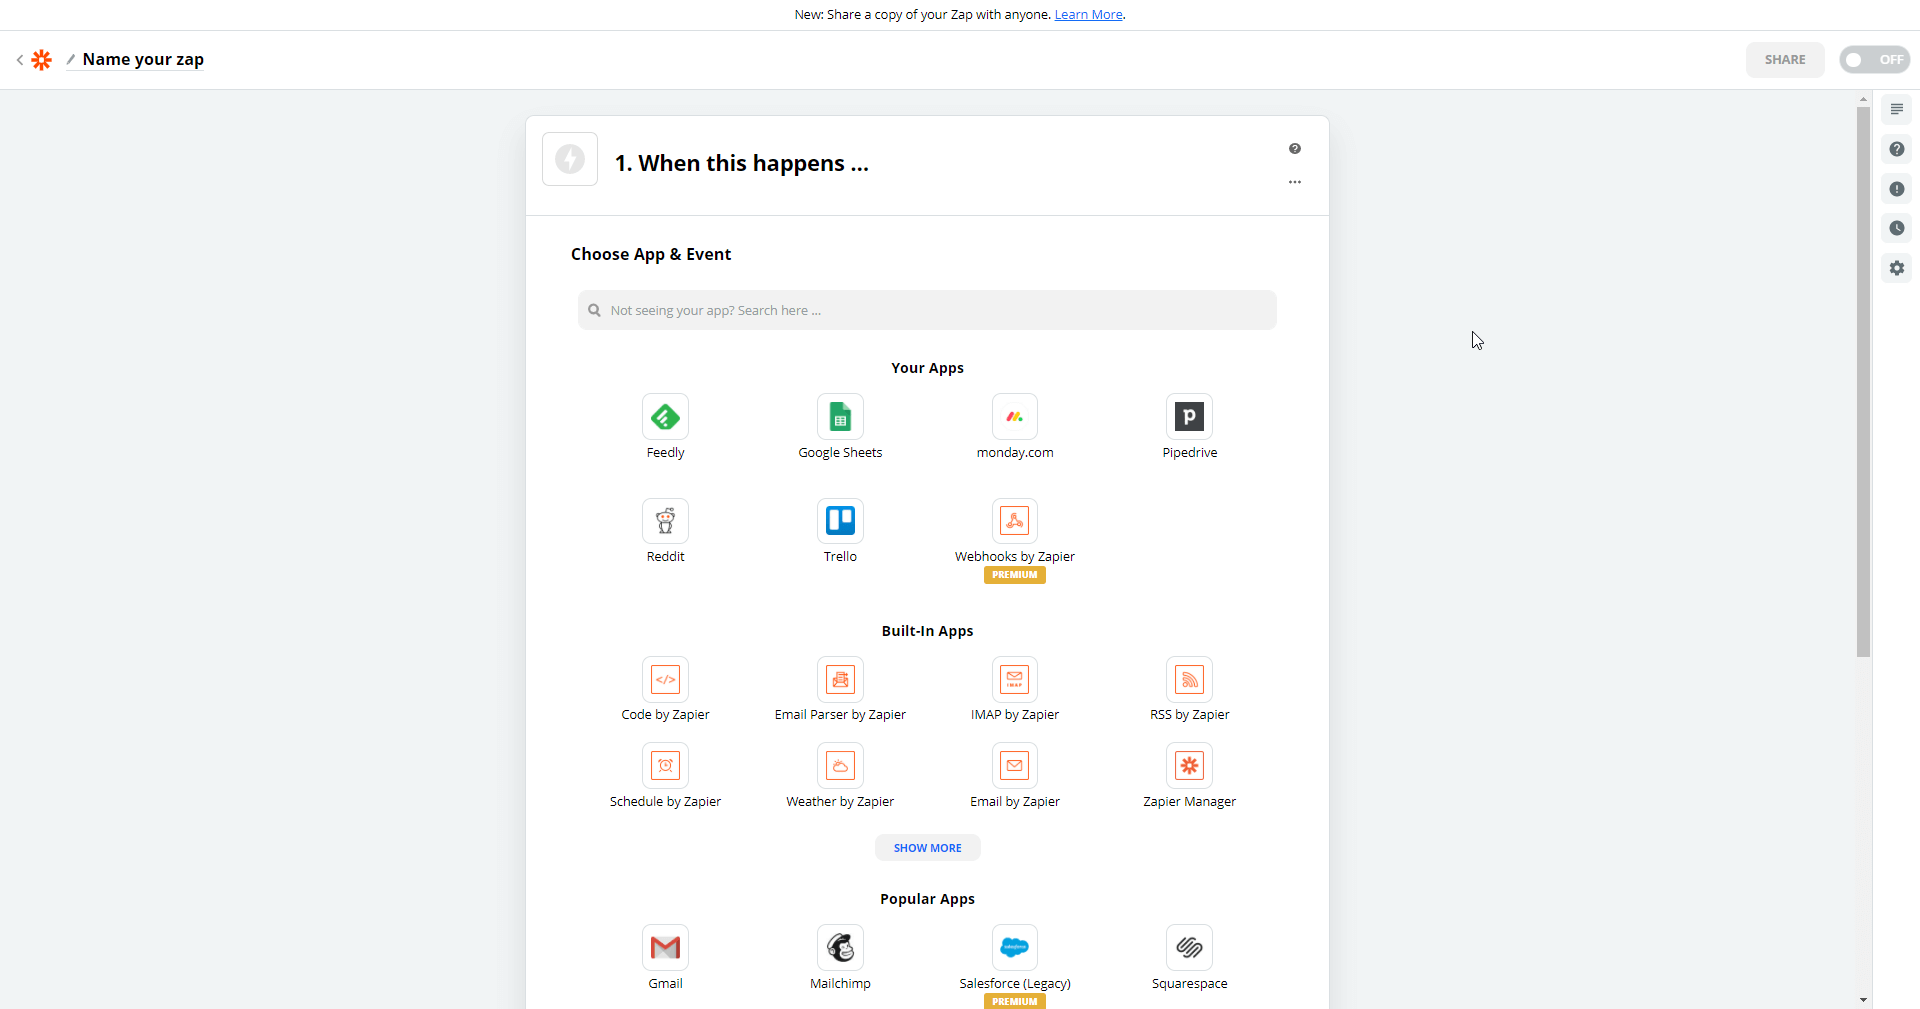This screenshot has height=1009, width=1920.
Task: Click the Share button
Action: click(1785, 60)
